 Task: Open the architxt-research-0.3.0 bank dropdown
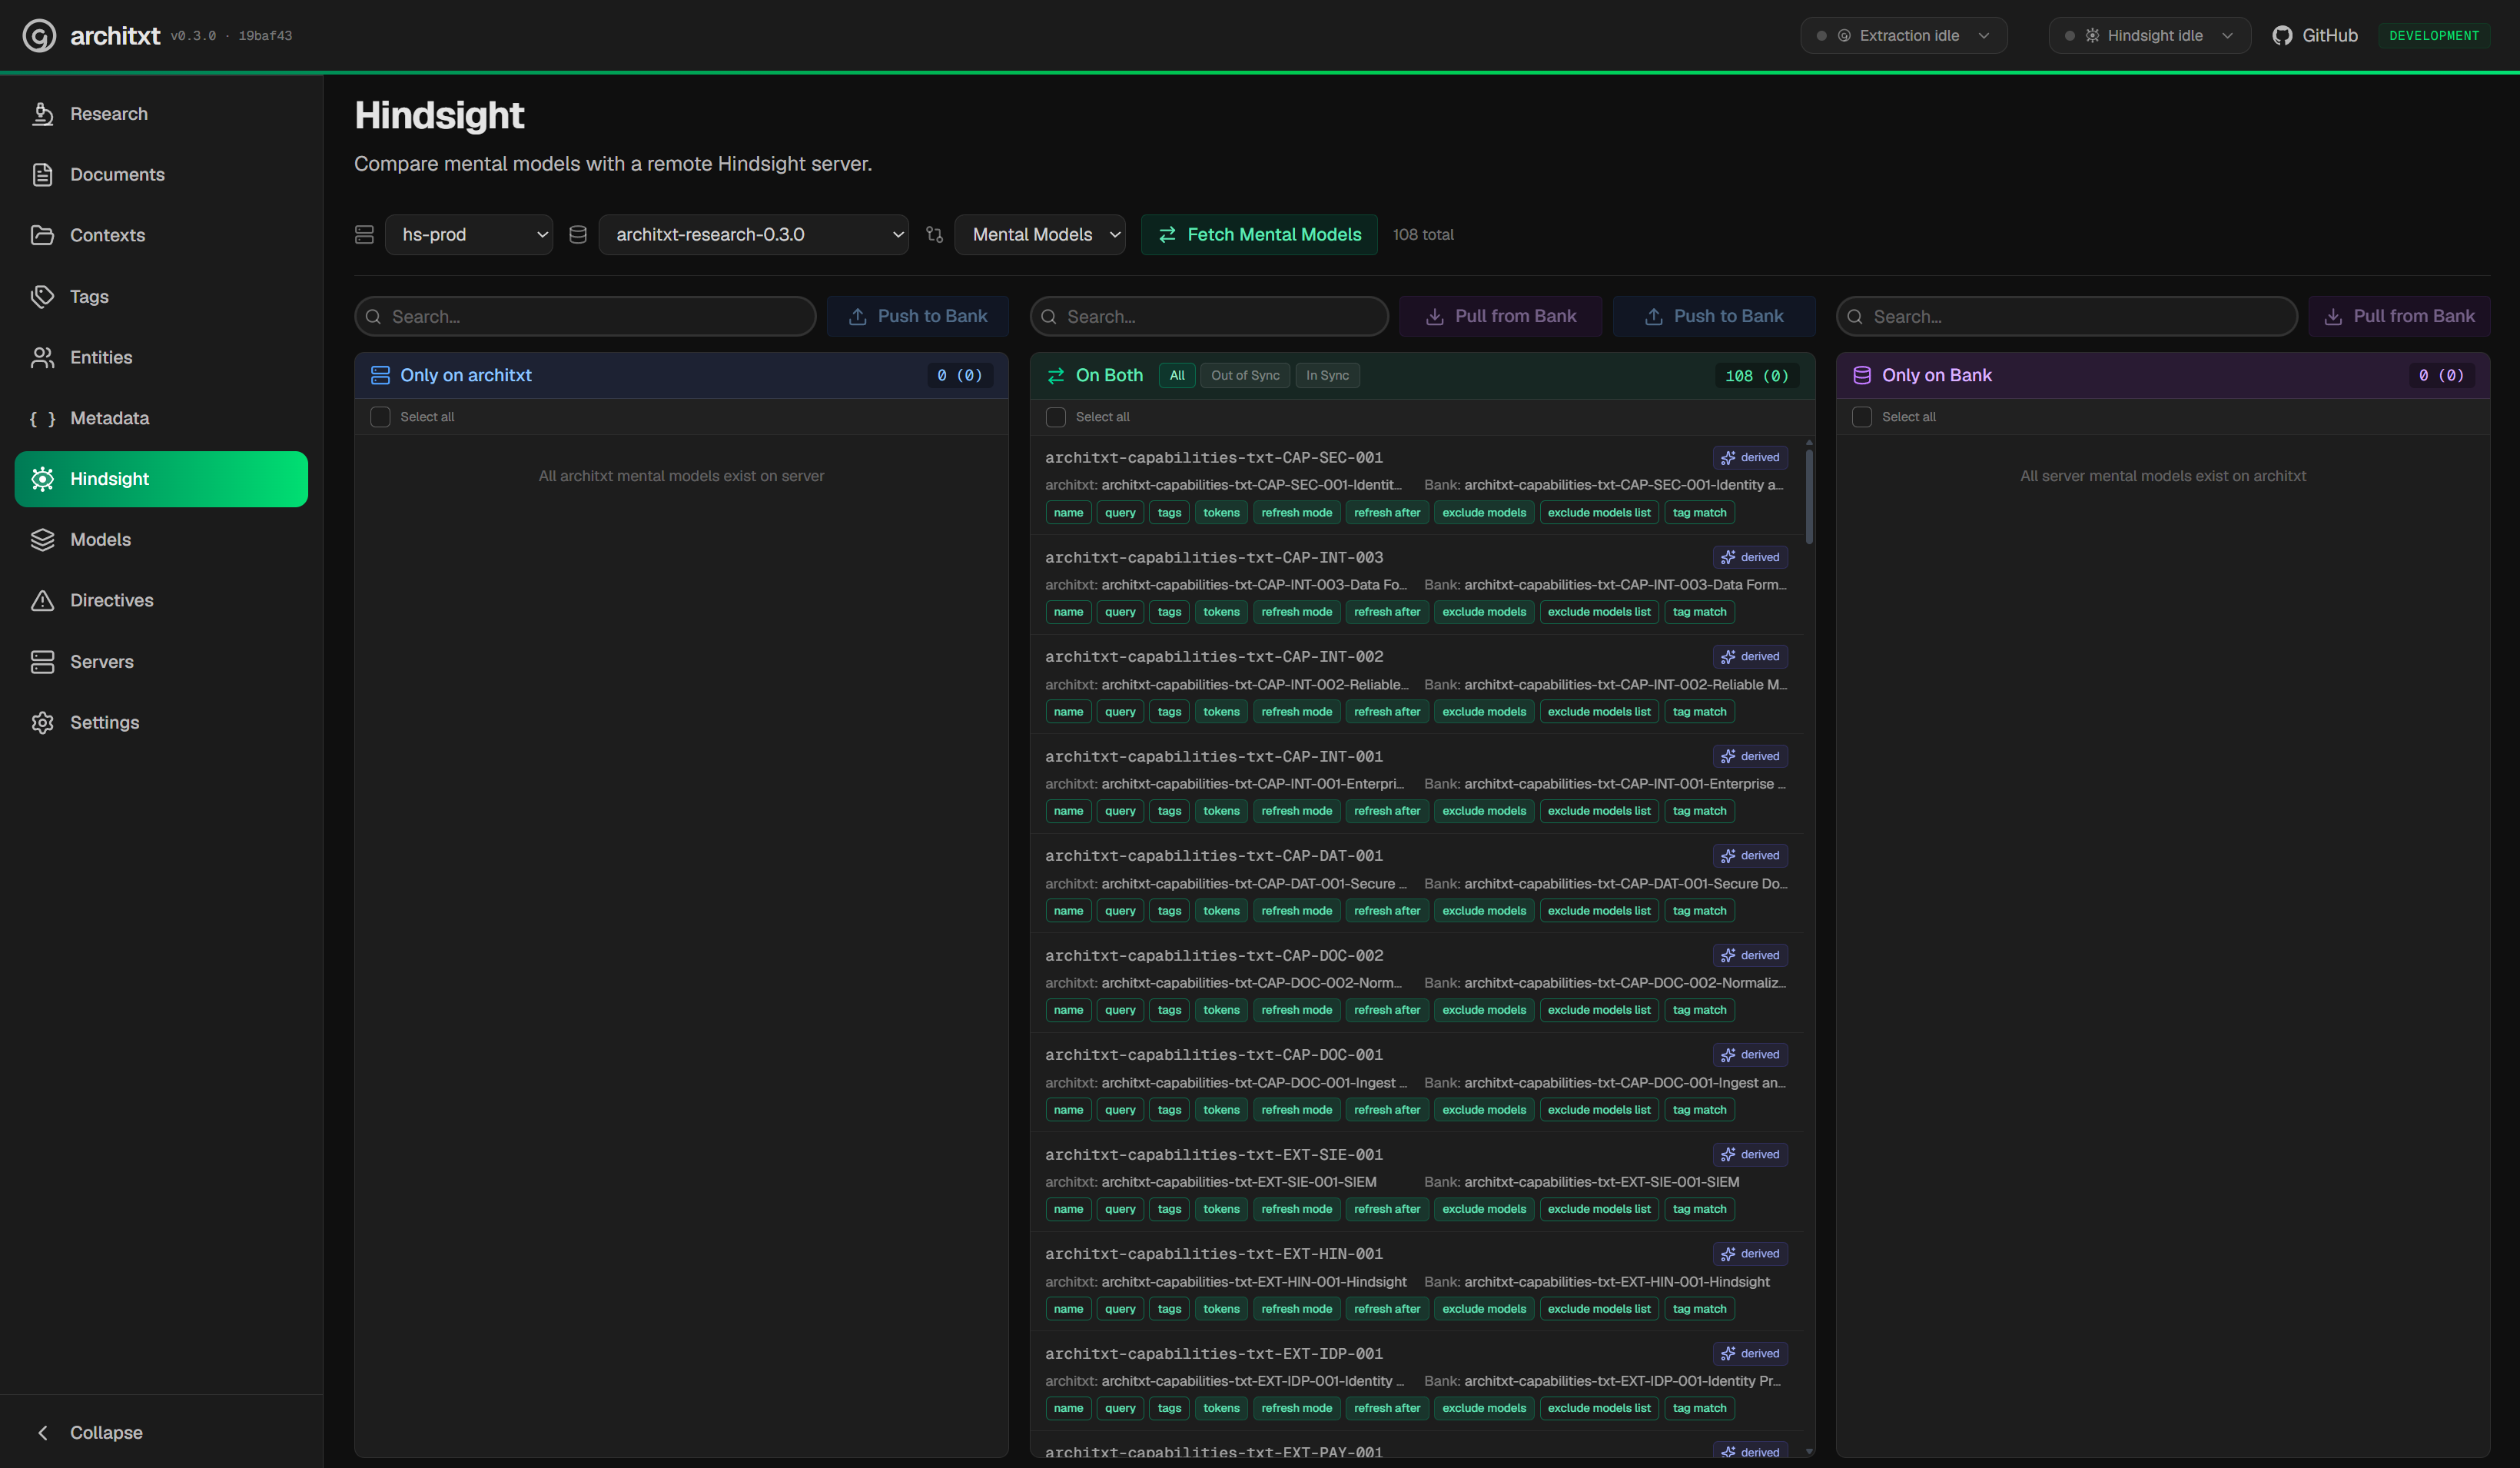coord(753,235)
